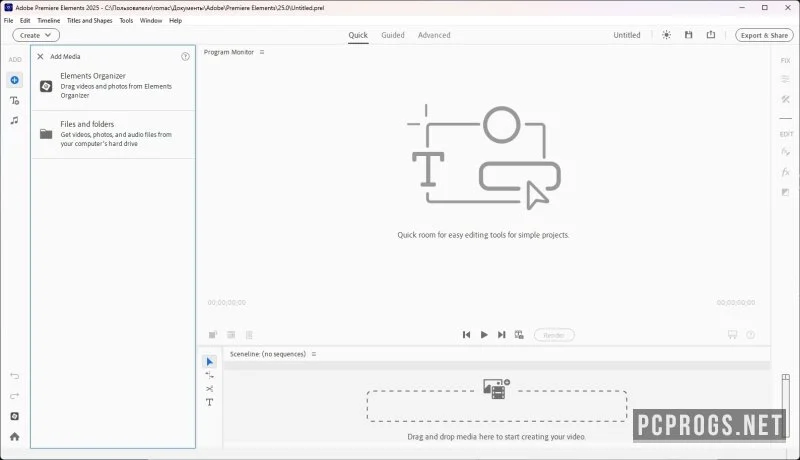Open Elements Organizer icon at sidebar bottom
The width and height of the screenshot is (800, 460).
pyautogui.click(x=14, y=416)
